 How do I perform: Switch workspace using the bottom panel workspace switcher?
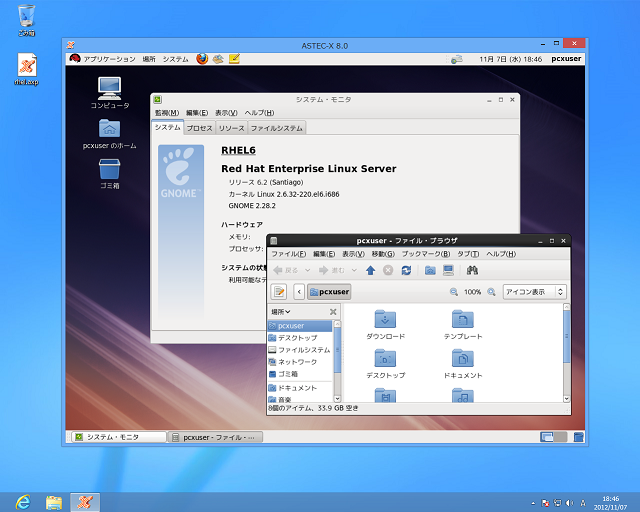click(553, 437)
